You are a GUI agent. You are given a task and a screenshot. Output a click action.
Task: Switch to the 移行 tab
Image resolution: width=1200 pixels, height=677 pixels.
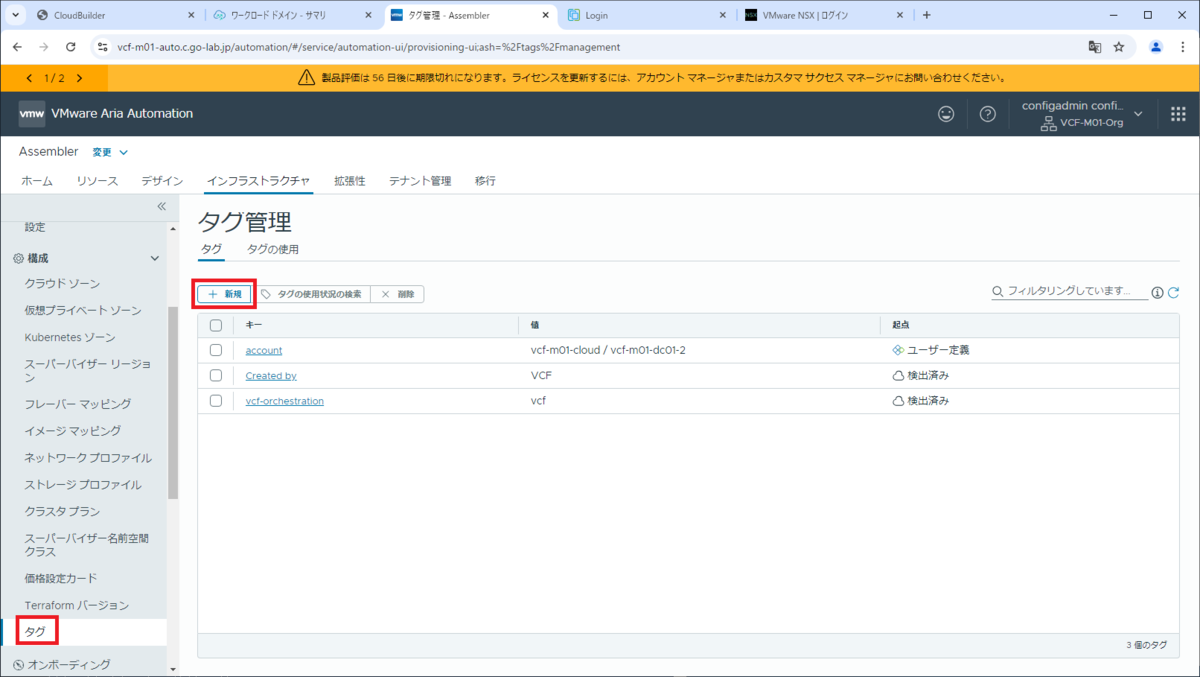tap(485, 181)
